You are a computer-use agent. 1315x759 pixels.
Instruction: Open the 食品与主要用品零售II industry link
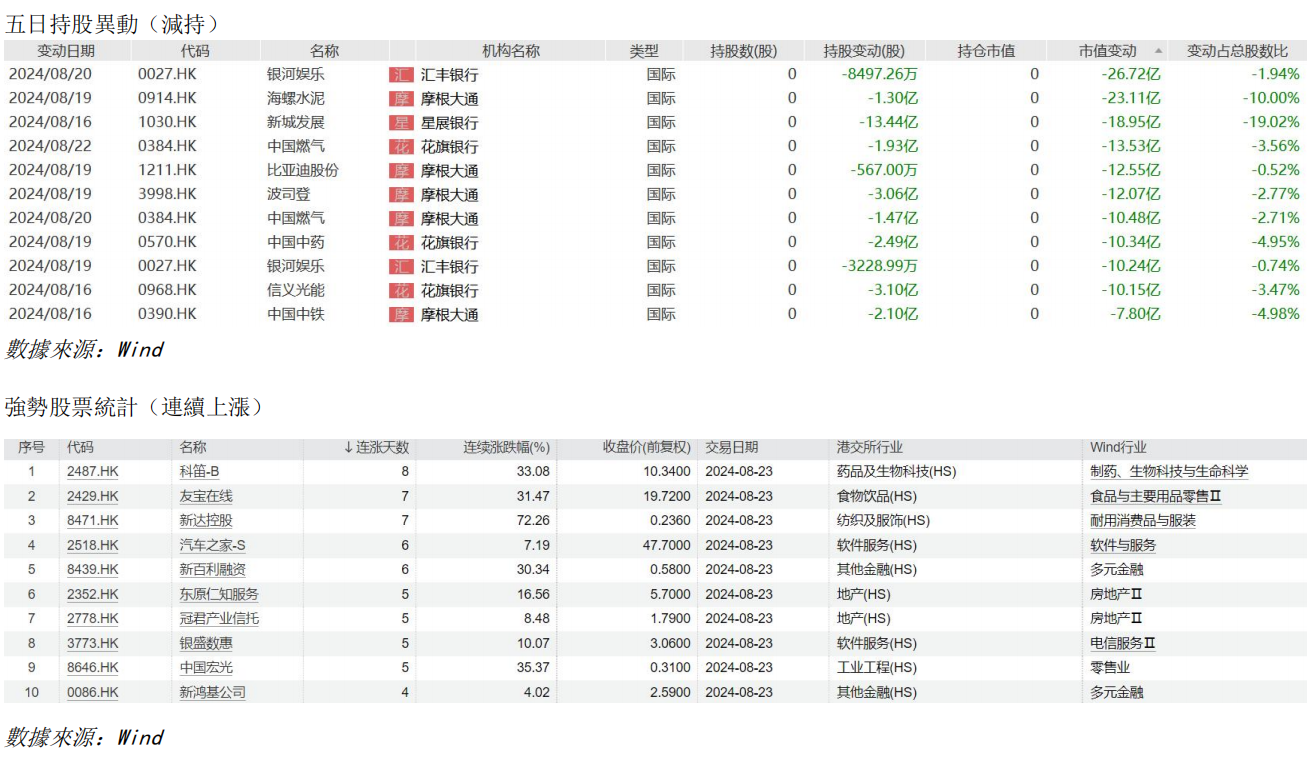[1156, 496]
